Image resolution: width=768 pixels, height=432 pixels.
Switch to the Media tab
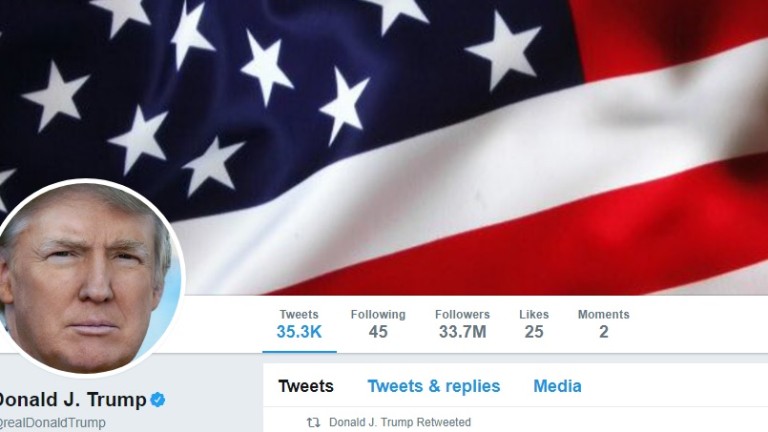(x=557, y=386)
